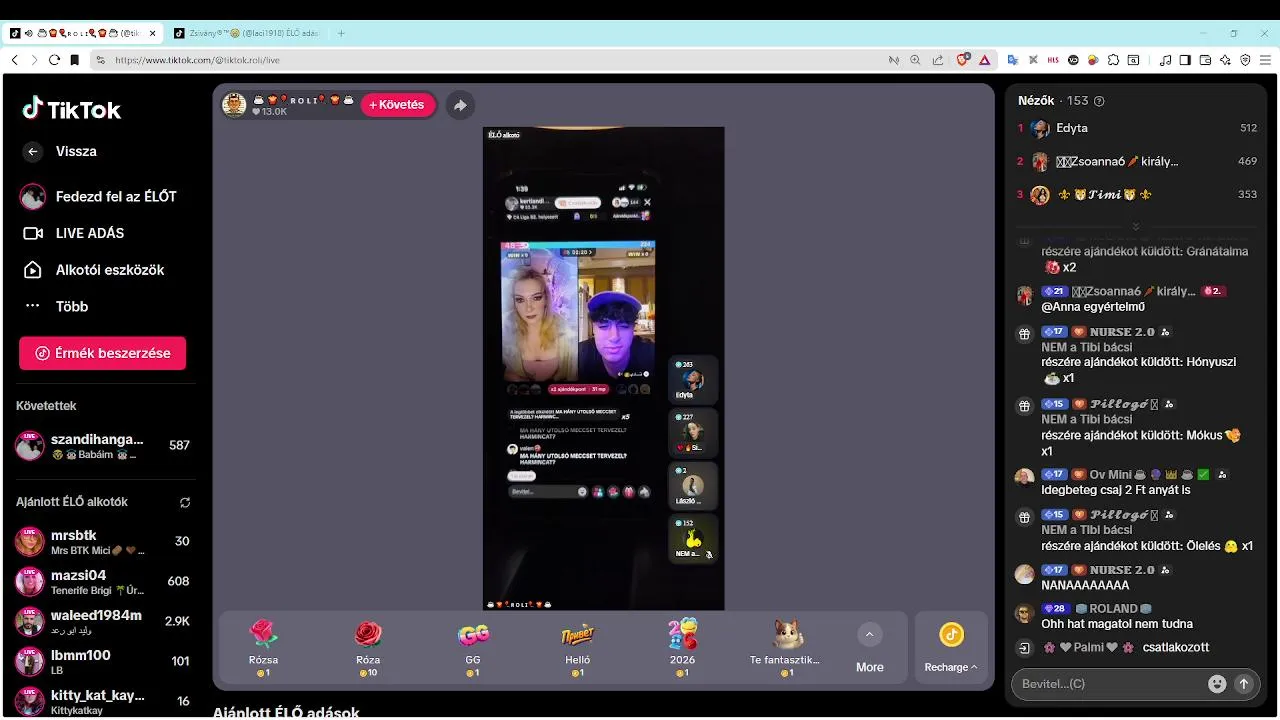This screenshot has width=1280, height=720.
Task: Open the Több menu
Action: coord(56,307)
